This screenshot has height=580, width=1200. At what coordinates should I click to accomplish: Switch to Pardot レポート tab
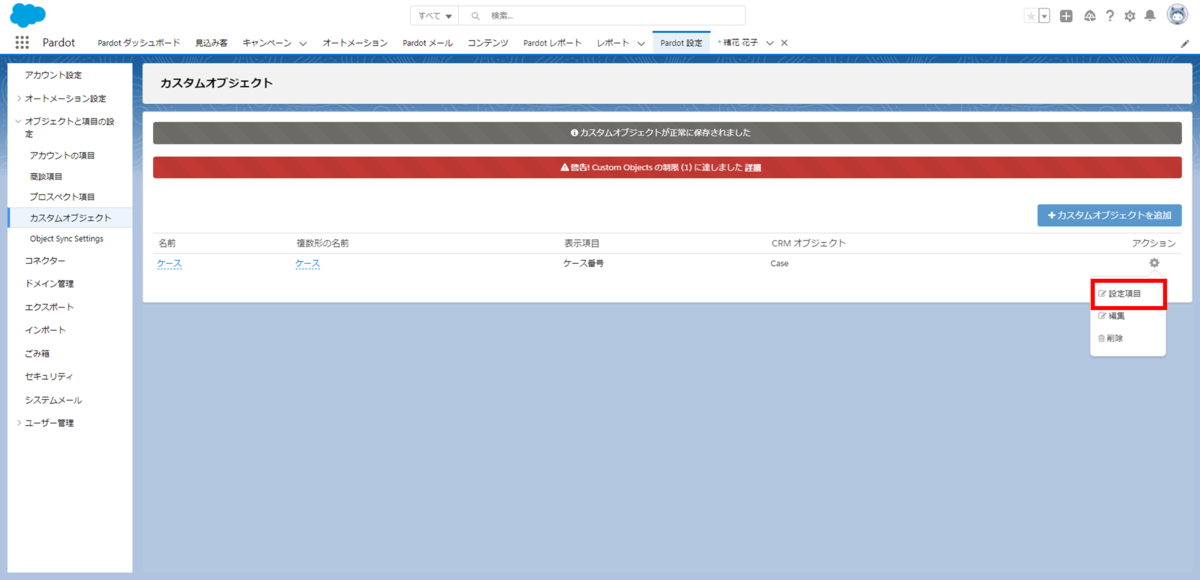[552, 43]
